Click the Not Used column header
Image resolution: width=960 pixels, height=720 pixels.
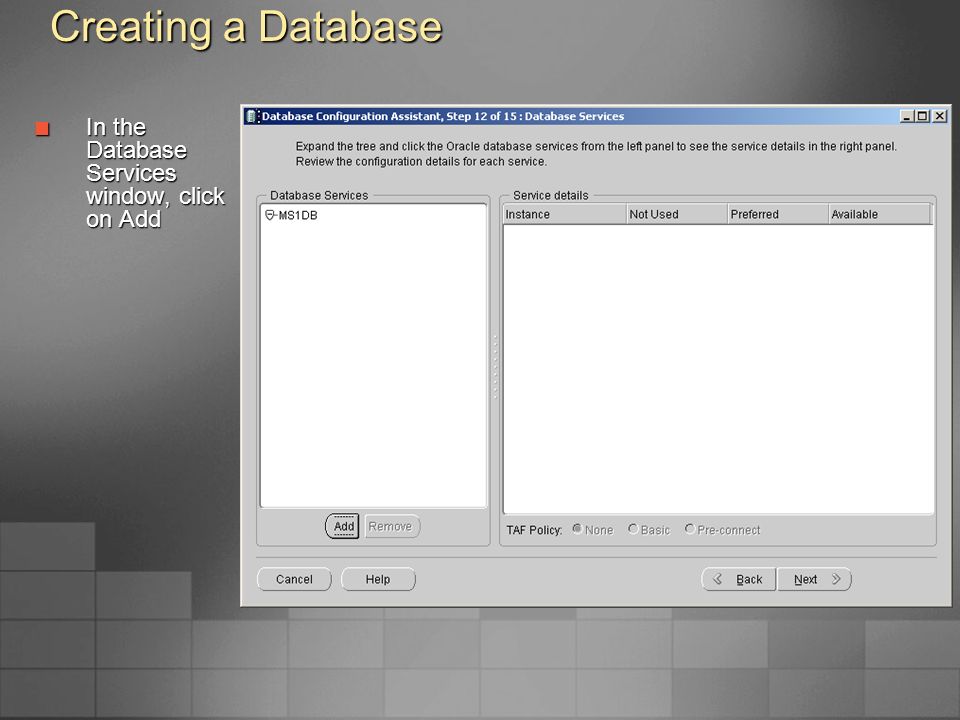tap(677, 214)
